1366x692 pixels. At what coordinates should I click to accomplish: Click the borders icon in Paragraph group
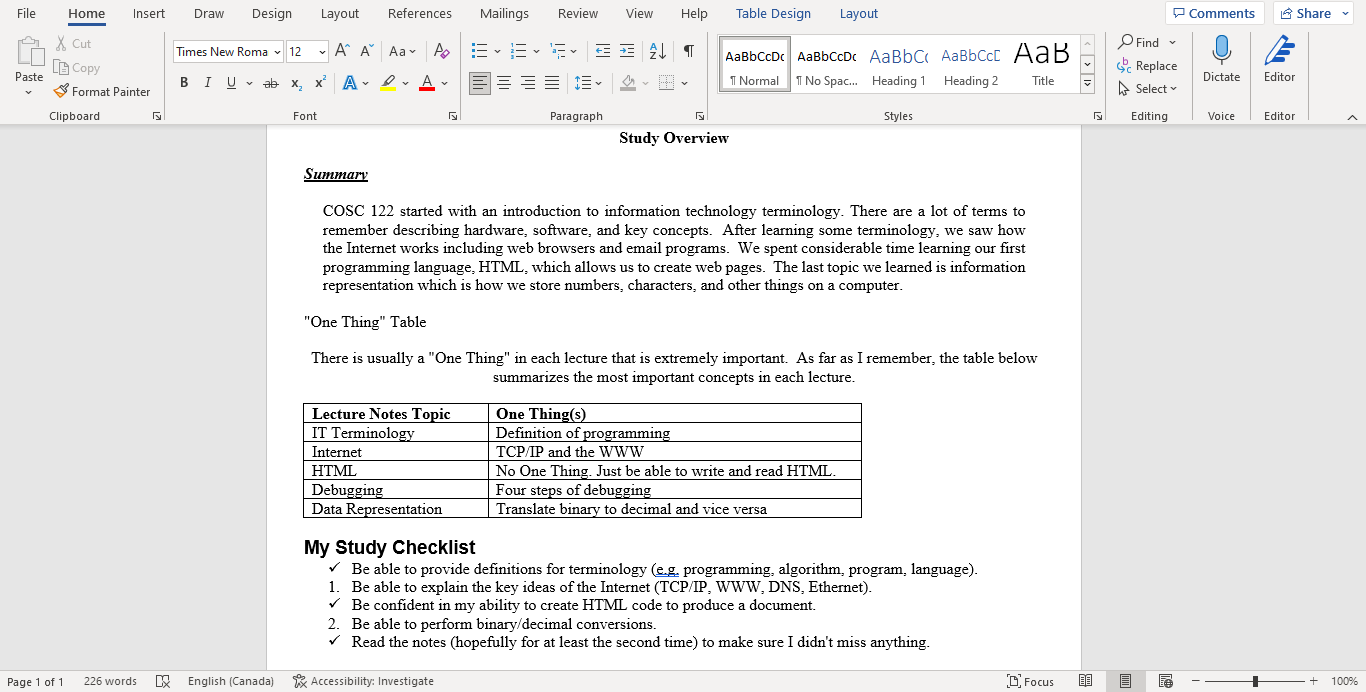tap(667, 83)
